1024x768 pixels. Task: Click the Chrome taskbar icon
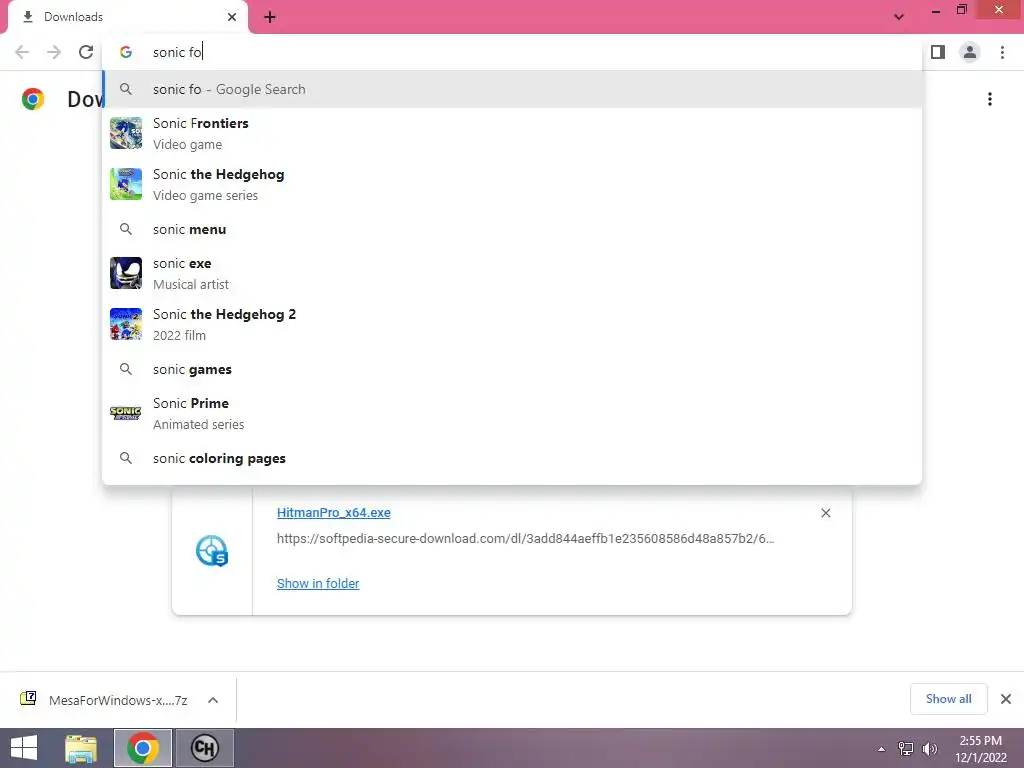[143, 748]
